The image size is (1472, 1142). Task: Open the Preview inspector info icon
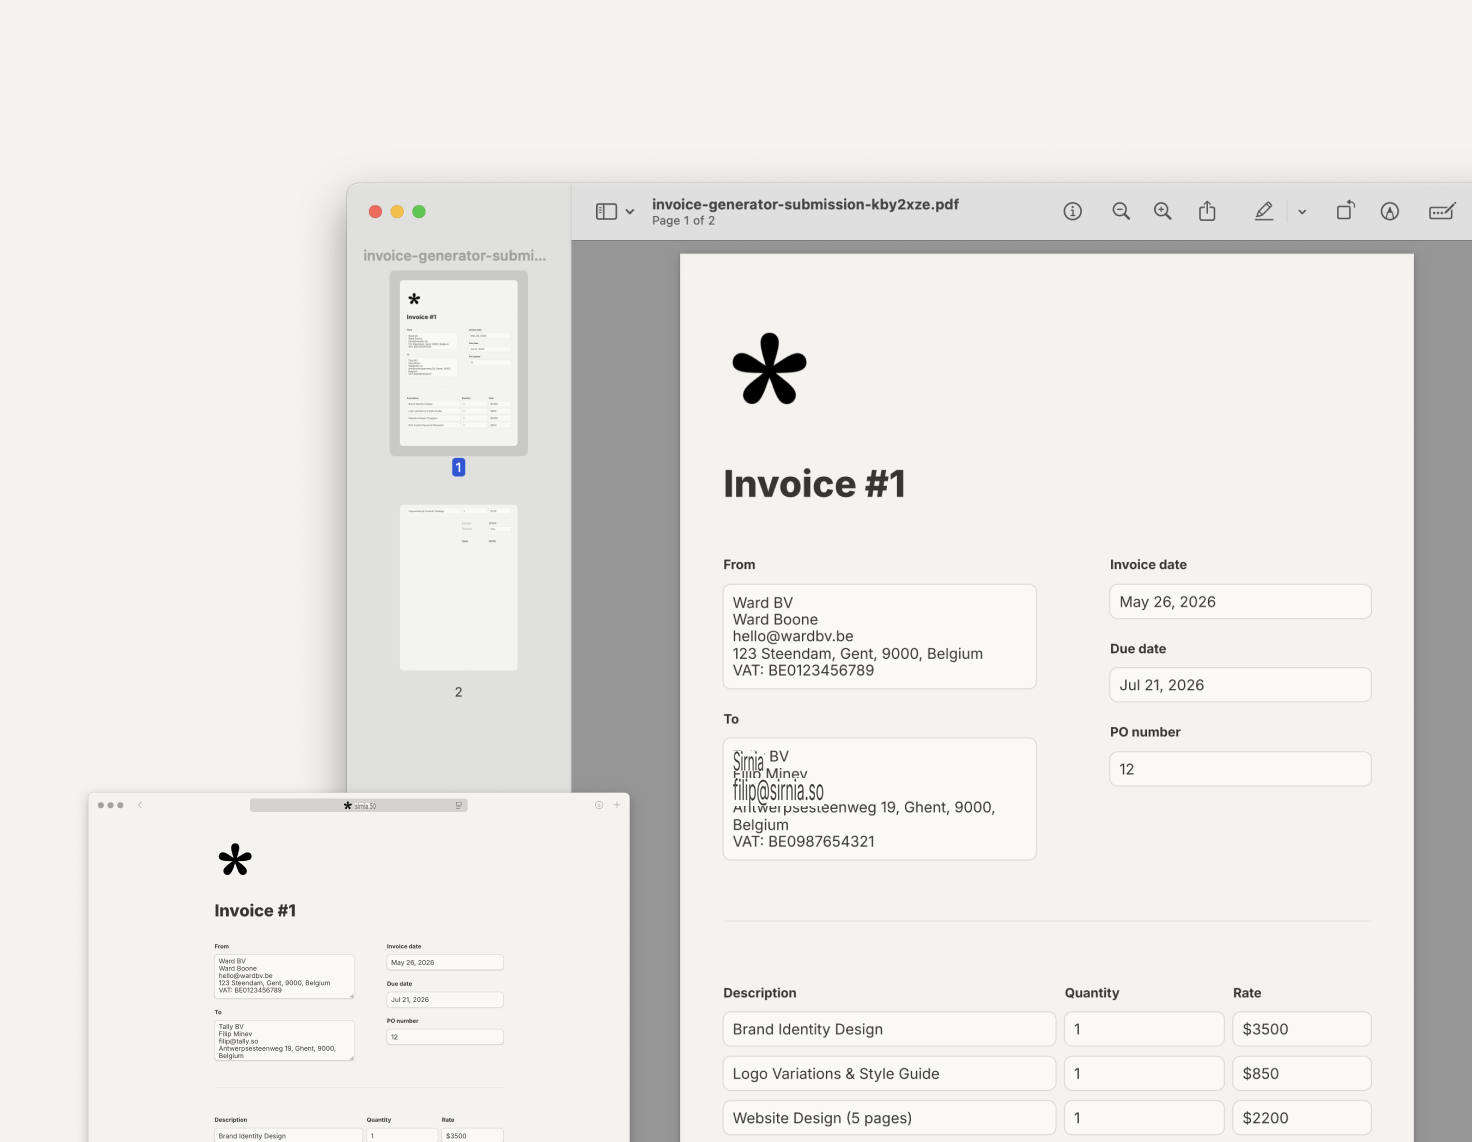point(1073,211)
